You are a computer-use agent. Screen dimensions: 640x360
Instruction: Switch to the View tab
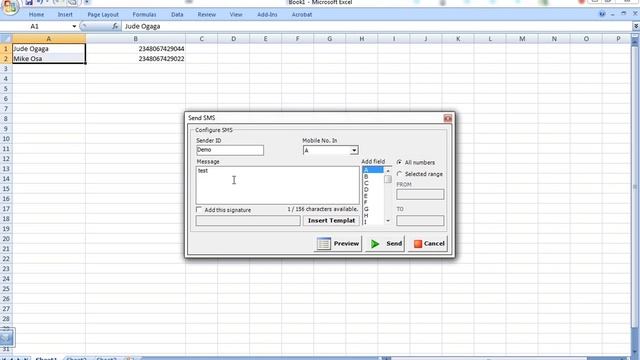tap(236, 15)
